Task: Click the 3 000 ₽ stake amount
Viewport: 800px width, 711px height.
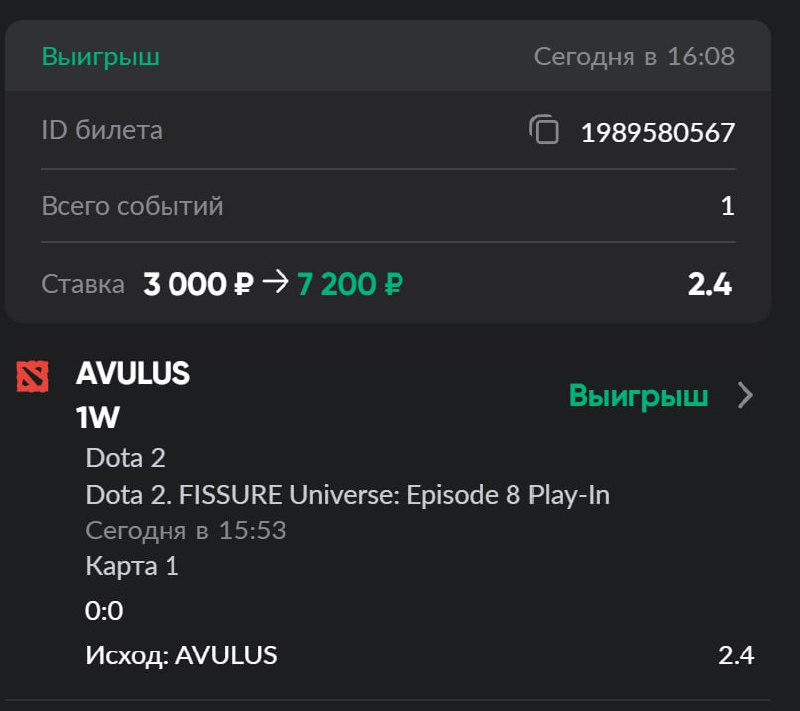Action: point(198,285)
